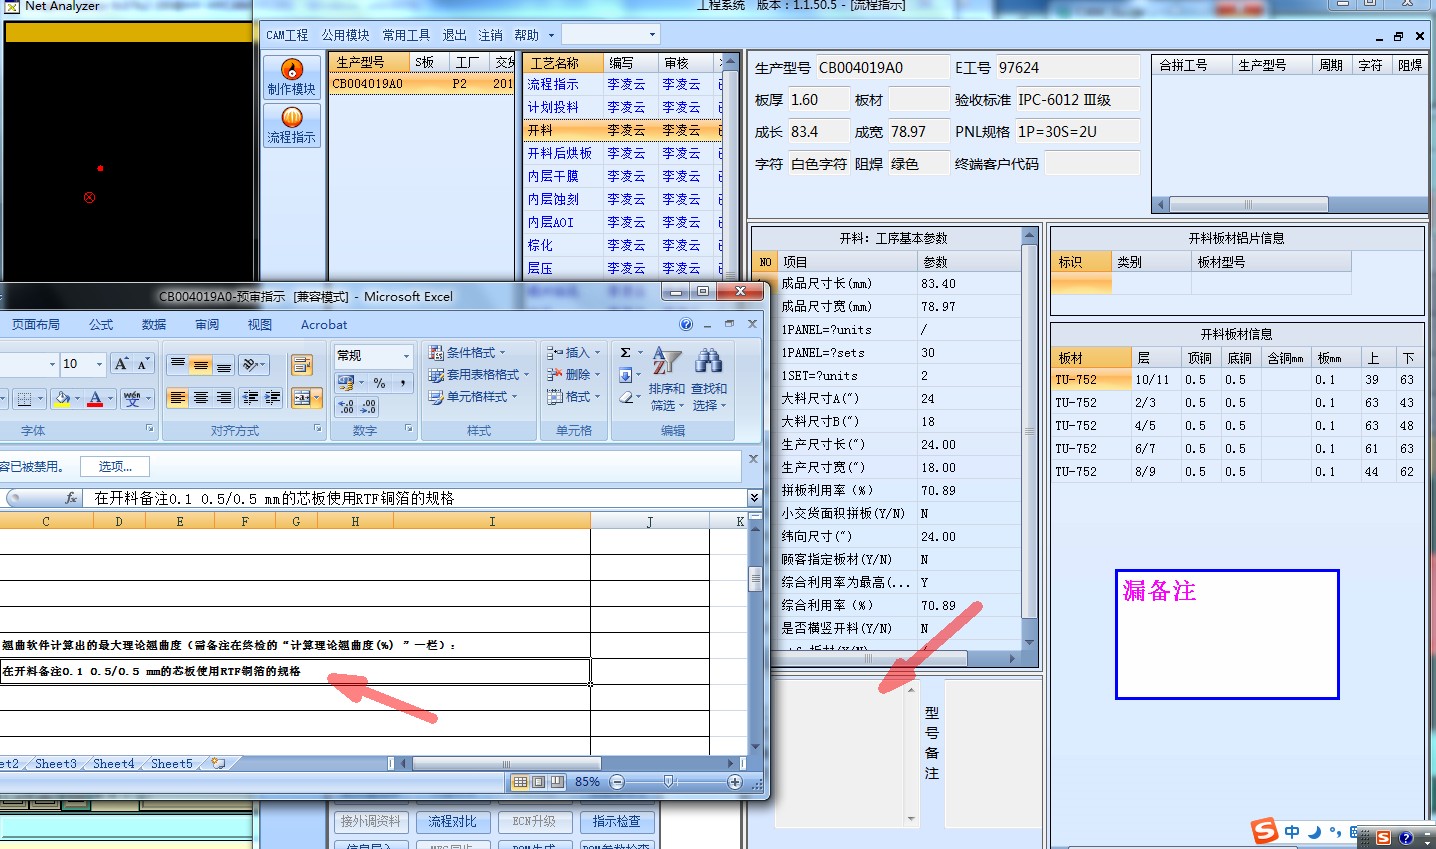Apply percent style number format
Screen dimensions: 1436x849
pyautogui.click(x=379, y=382)
